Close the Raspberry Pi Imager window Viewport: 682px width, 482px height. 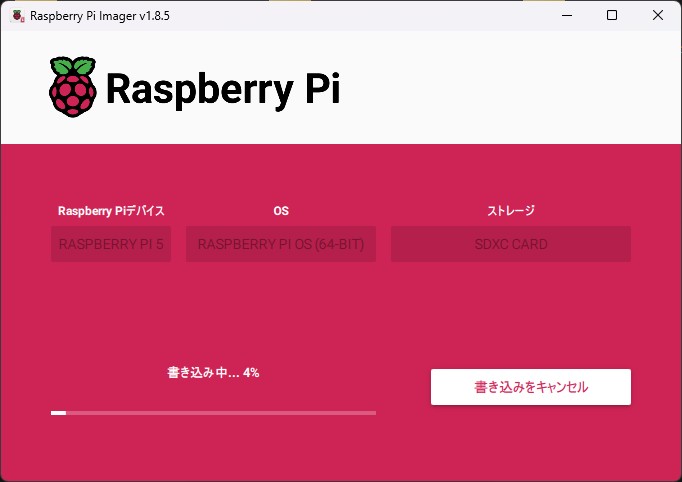point(658,16)
